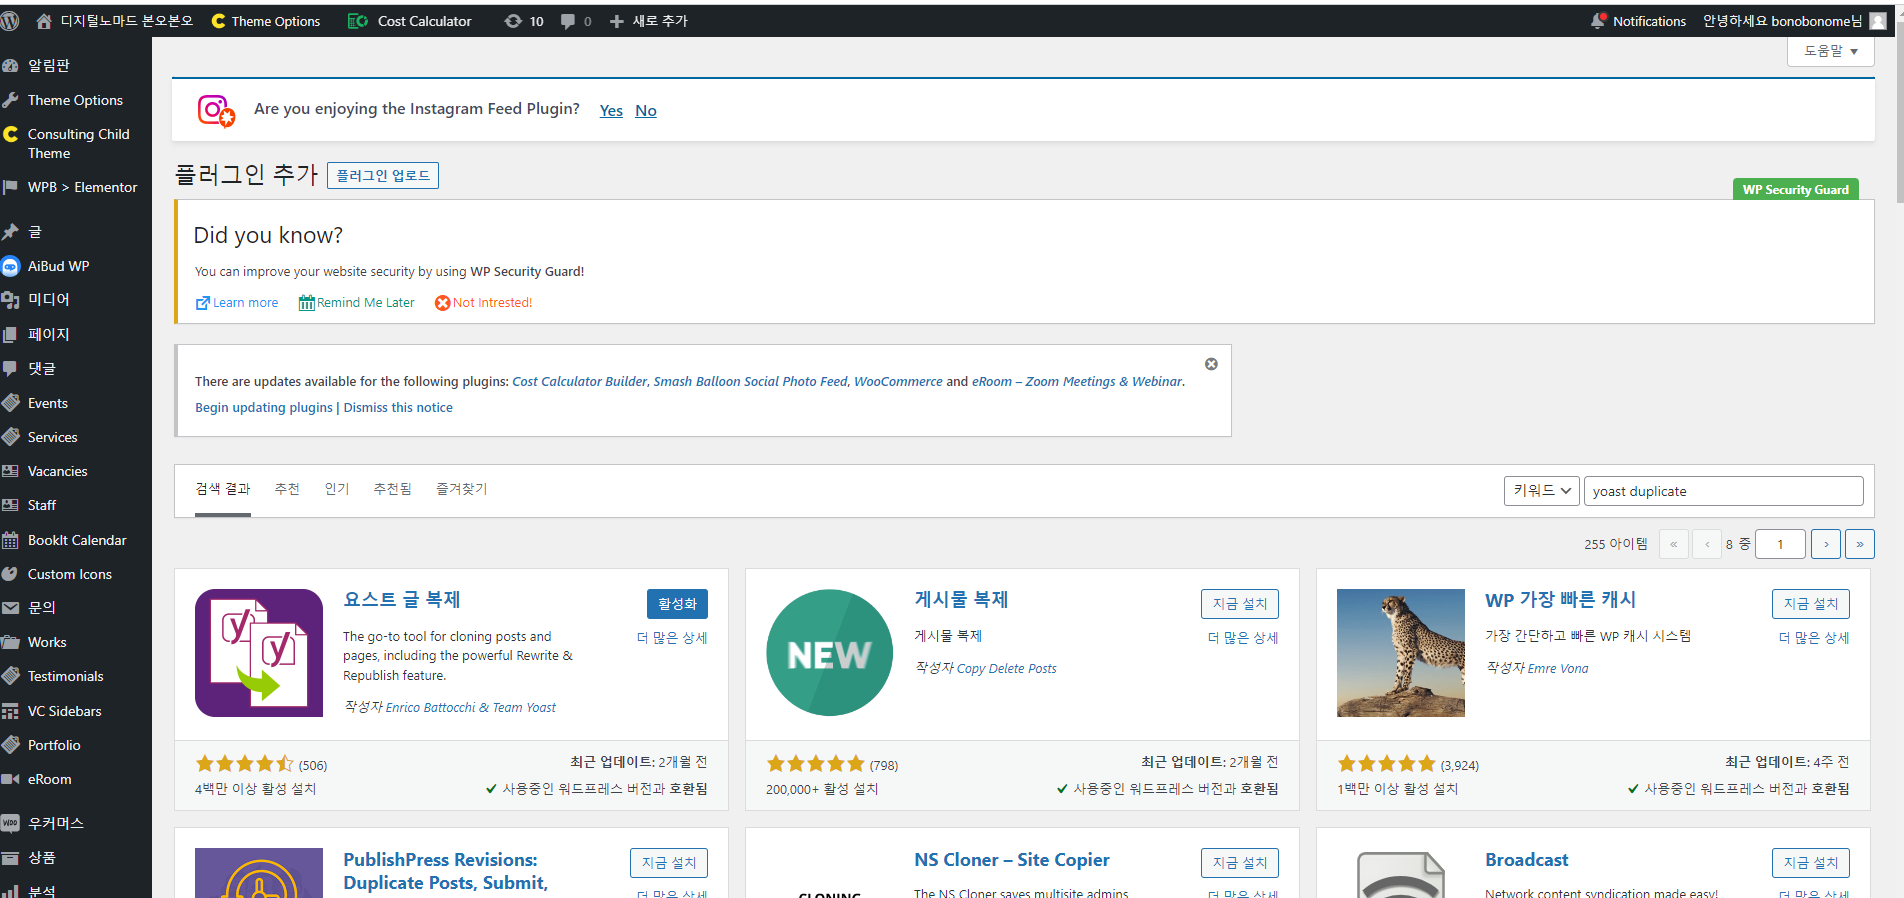This screenshot has width=1904, height=898.
Task: Click 플러그인 업로드 button
Action: tap(383, 175)
